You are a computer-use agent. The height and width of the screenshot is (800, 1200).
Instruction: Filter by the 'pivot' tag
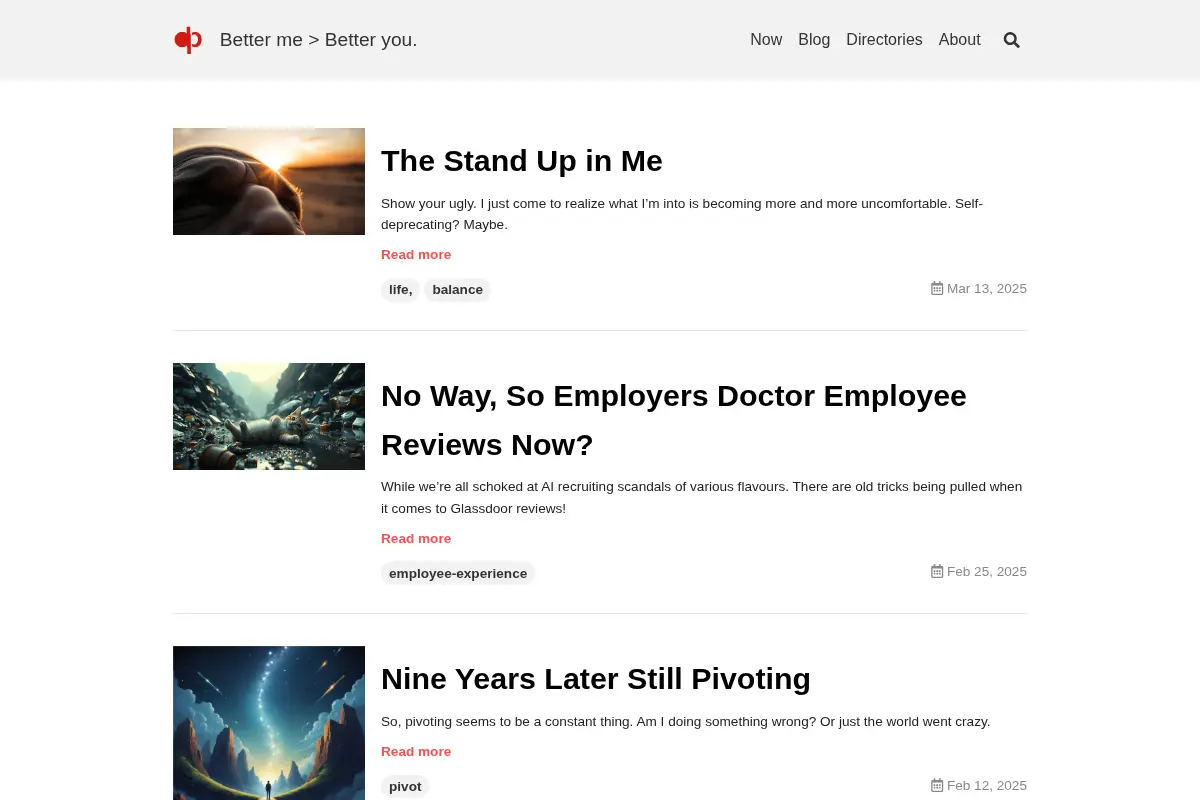(405, 787)
